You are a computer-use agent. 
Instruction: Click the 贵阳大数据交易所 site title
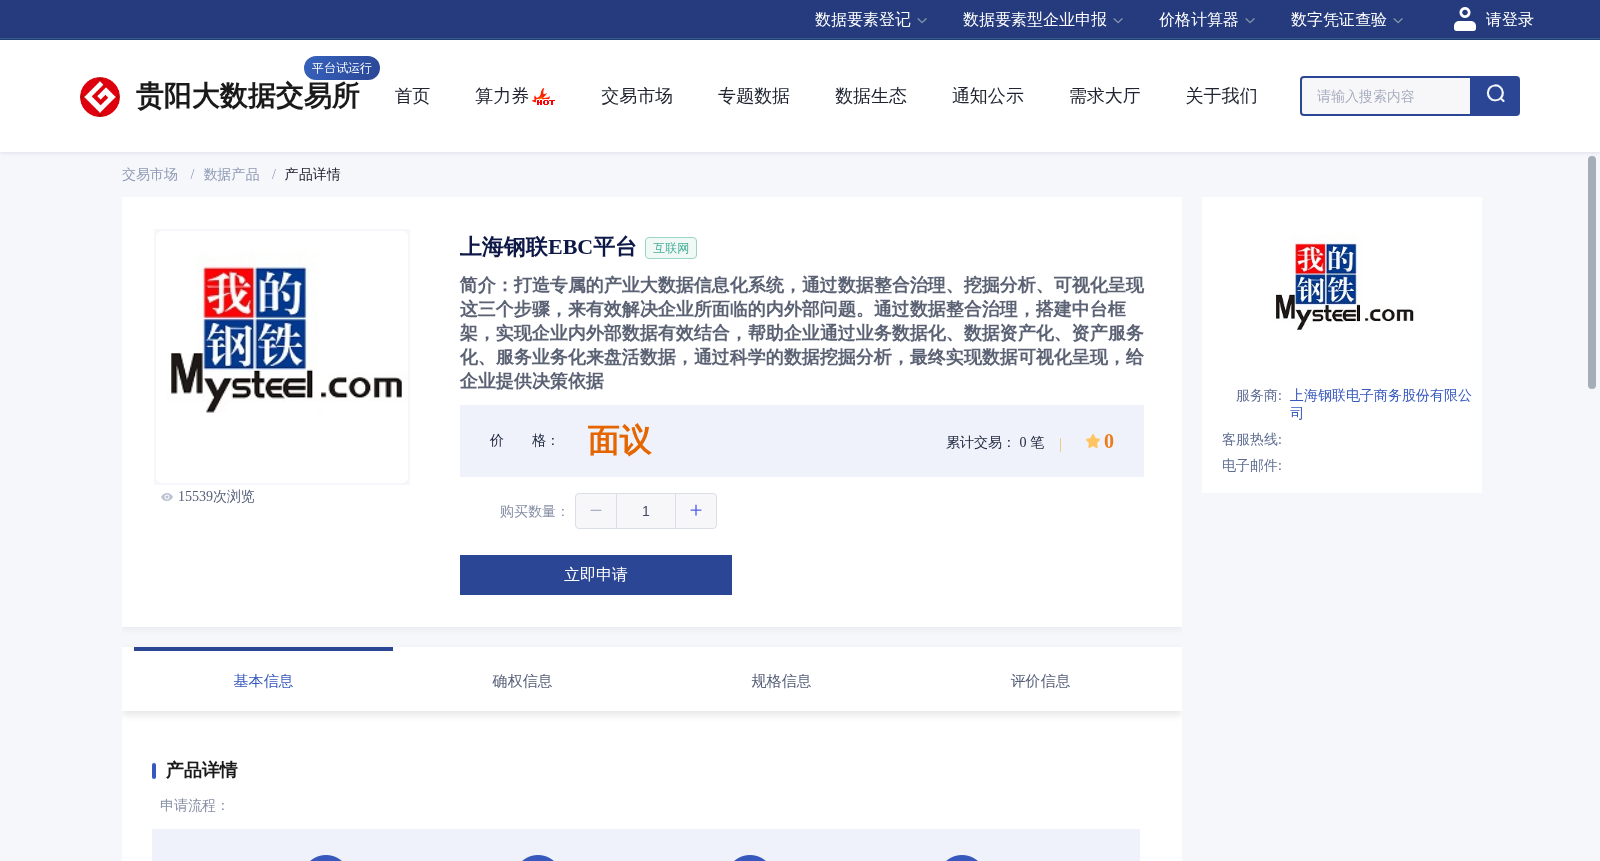248,96
